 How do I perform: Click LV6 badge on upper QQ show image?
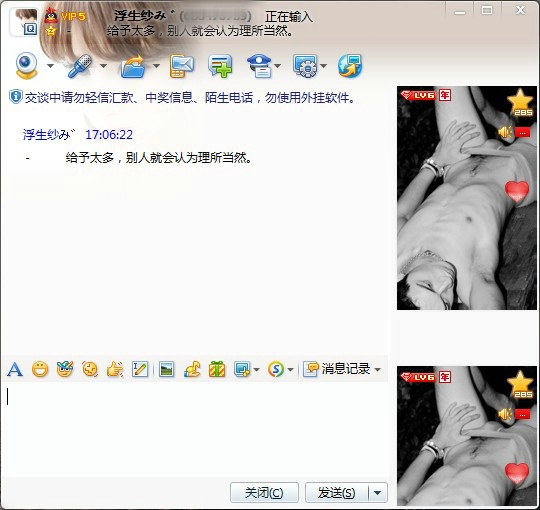[419, 95]
